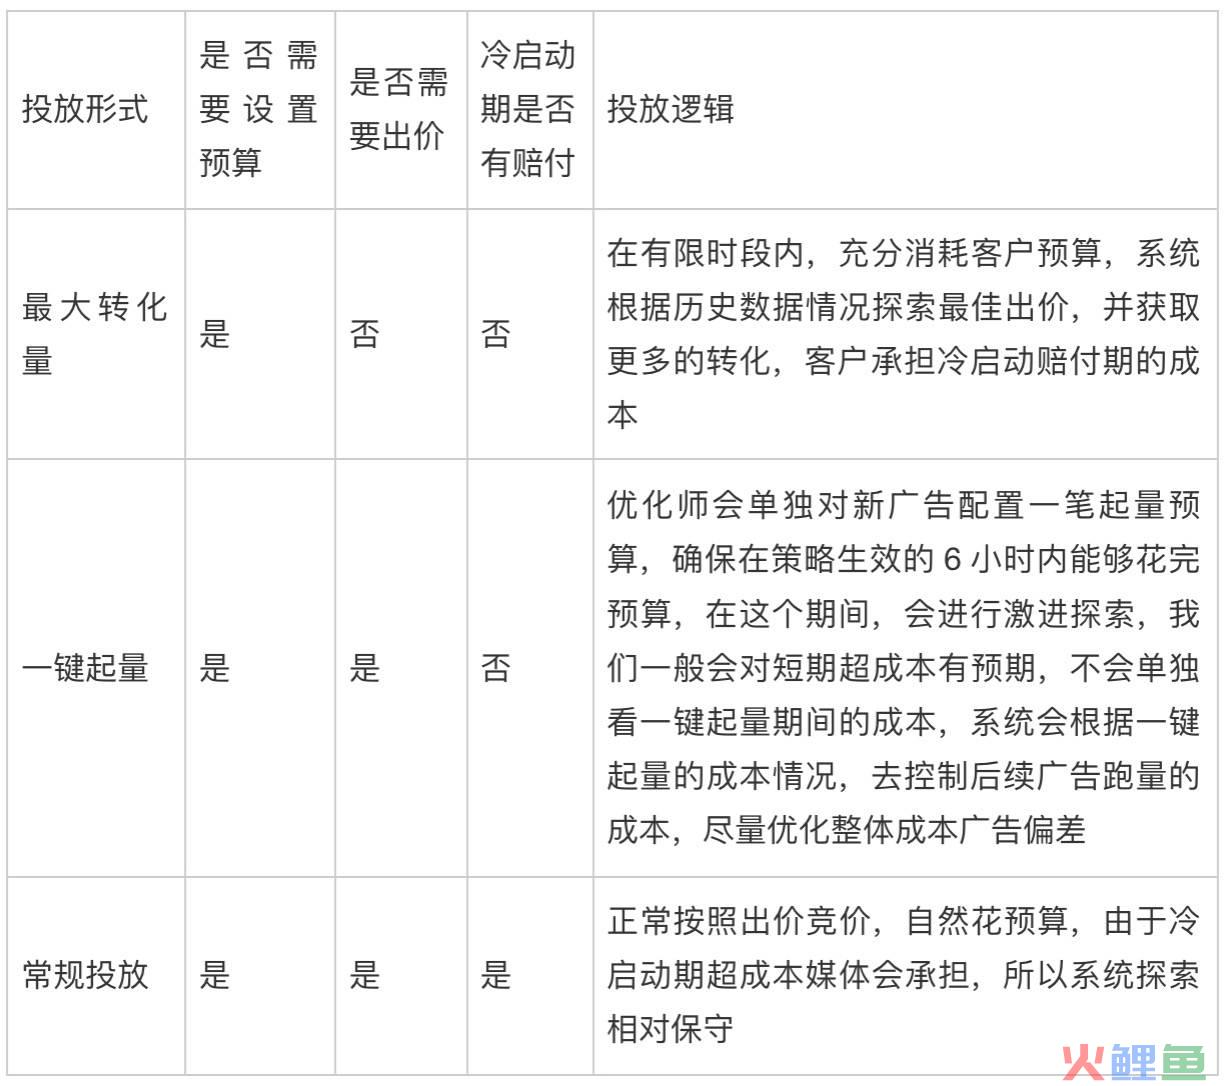This screenshot has width=1230, height=1086.
Task: Select the logic text starting 优化师会单独
Action: coord(903,668)
